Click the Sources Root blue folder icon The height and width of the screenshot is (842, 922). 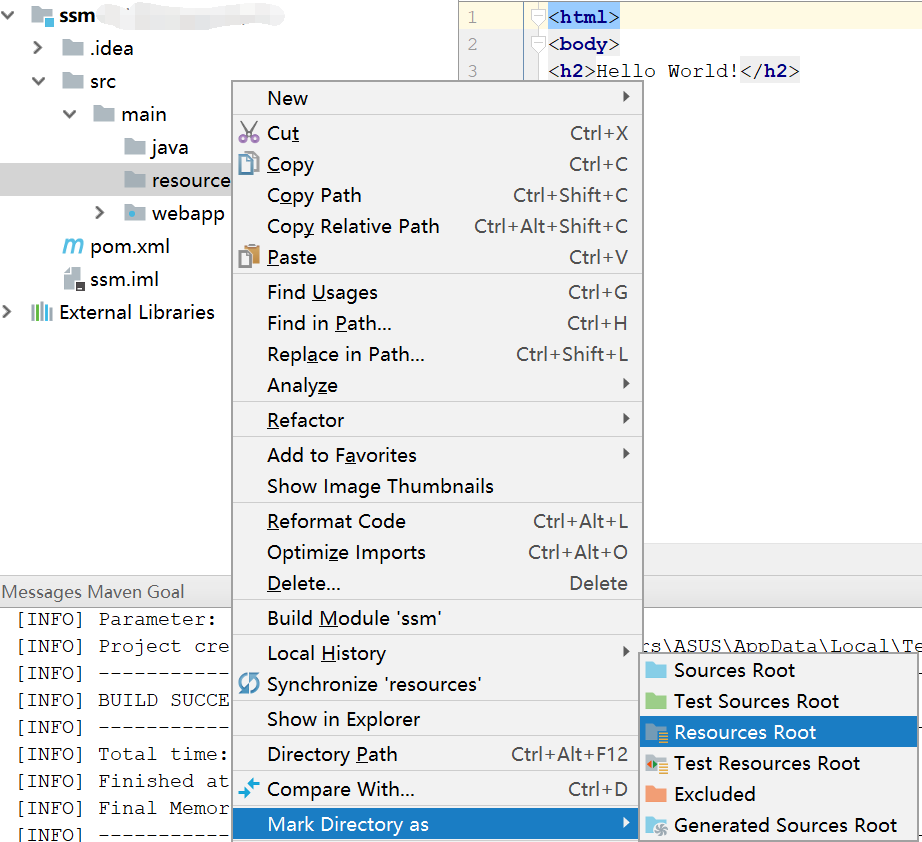click(656, 670)
